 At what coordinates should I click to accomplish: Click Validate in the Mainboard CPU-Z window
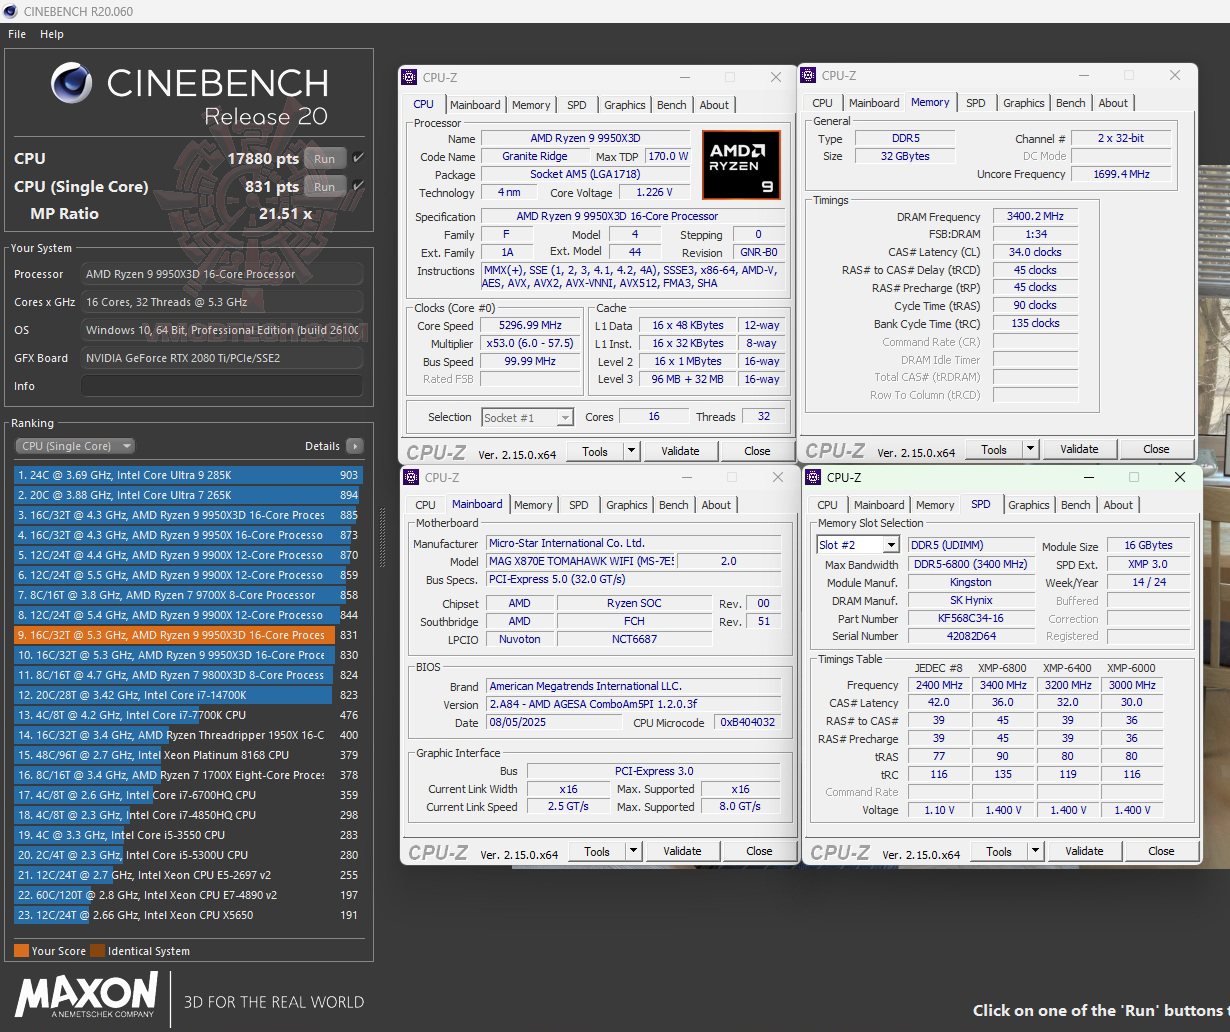click(x=683, y=850)
